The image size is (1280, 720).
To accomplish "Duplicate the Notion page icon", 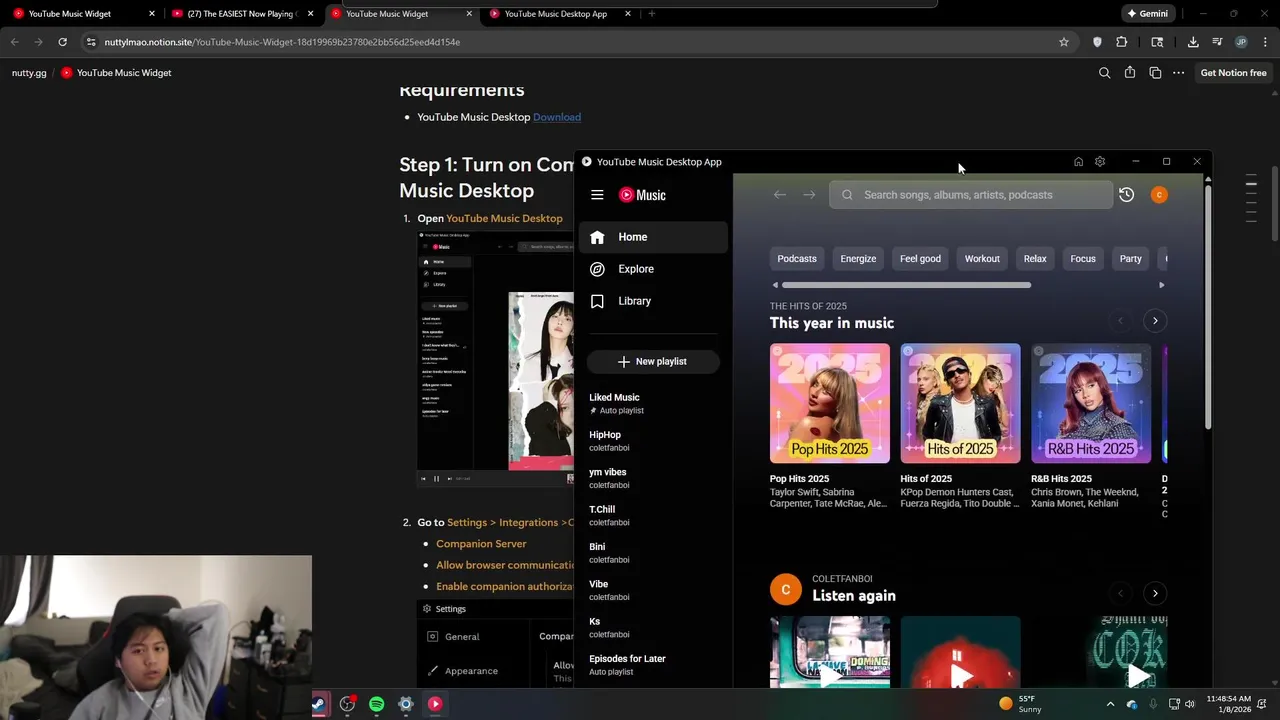I will click(x=1155, y=73).
